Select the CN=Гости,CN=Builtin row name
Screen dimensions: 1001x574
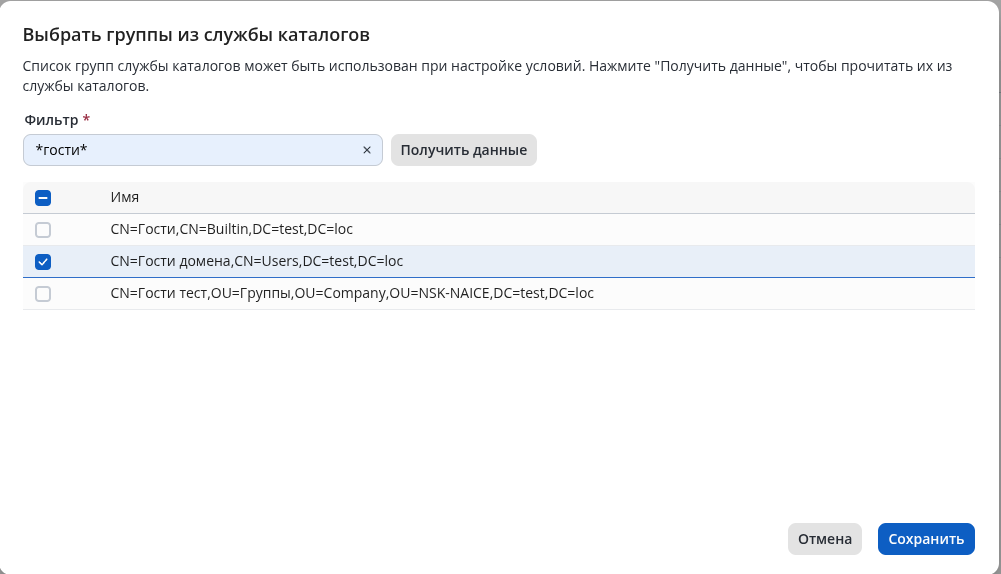point(231,230)
